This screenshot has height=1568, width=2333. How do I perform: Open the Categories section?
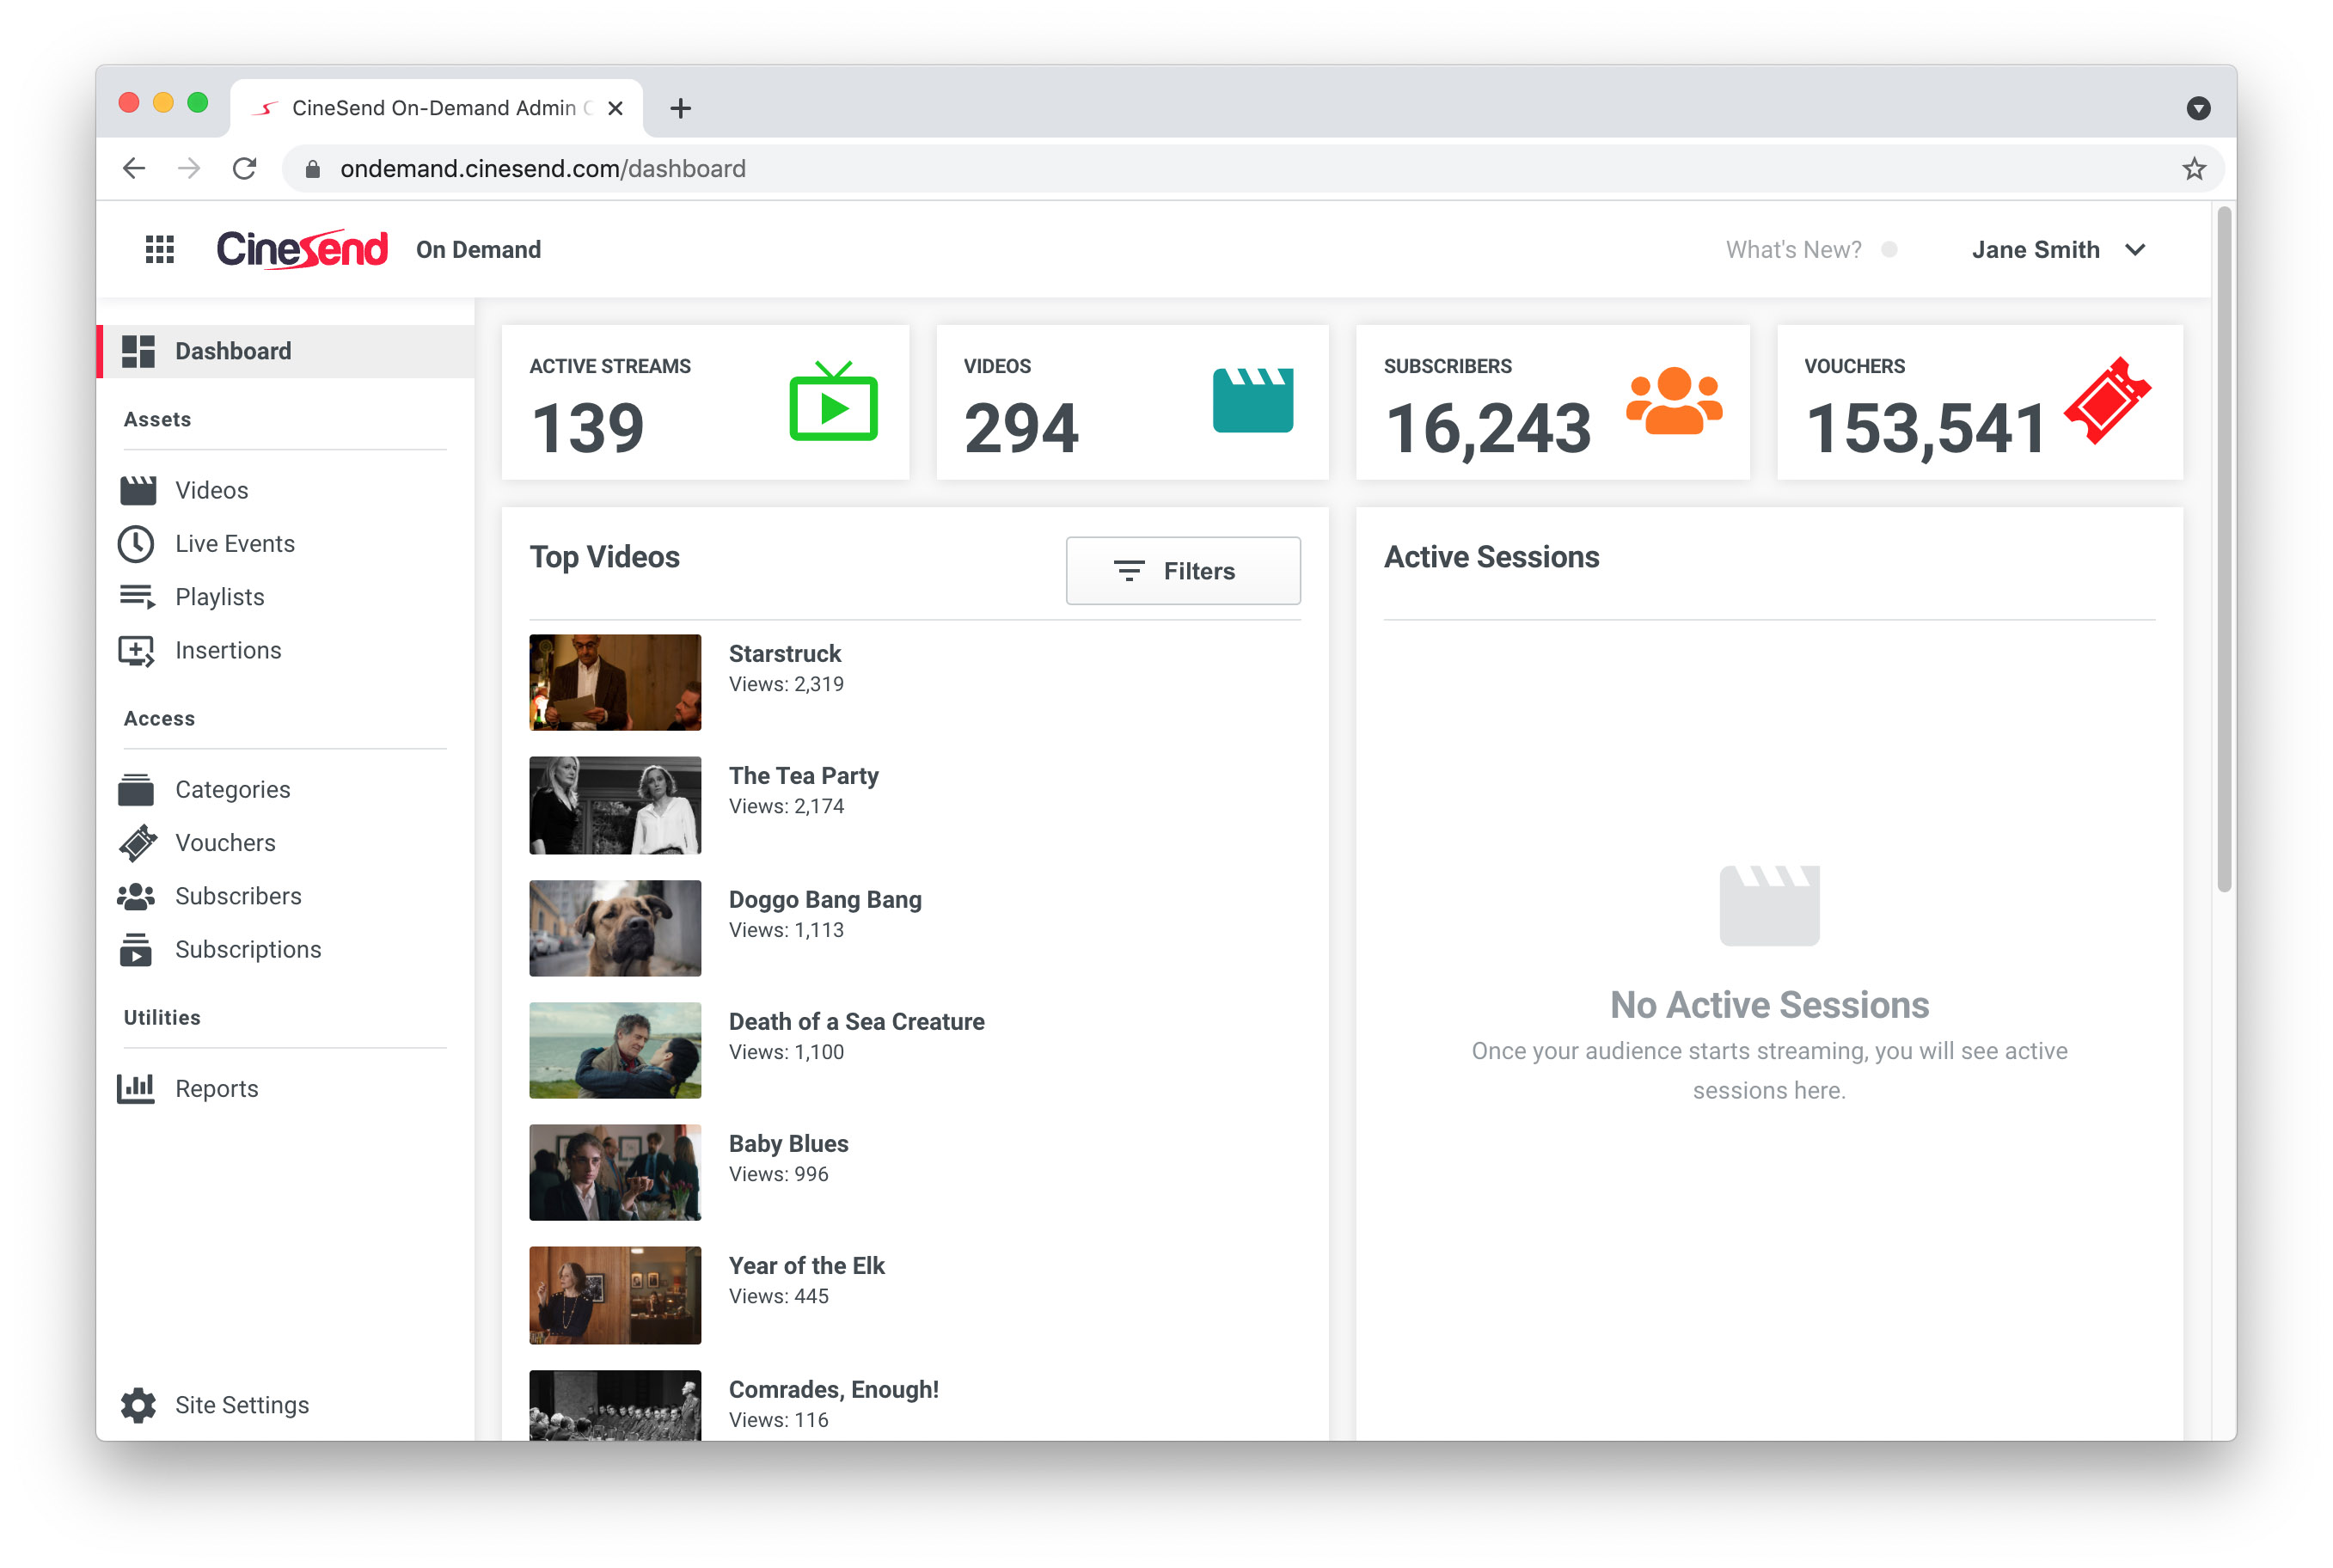[x=231, y=789]
